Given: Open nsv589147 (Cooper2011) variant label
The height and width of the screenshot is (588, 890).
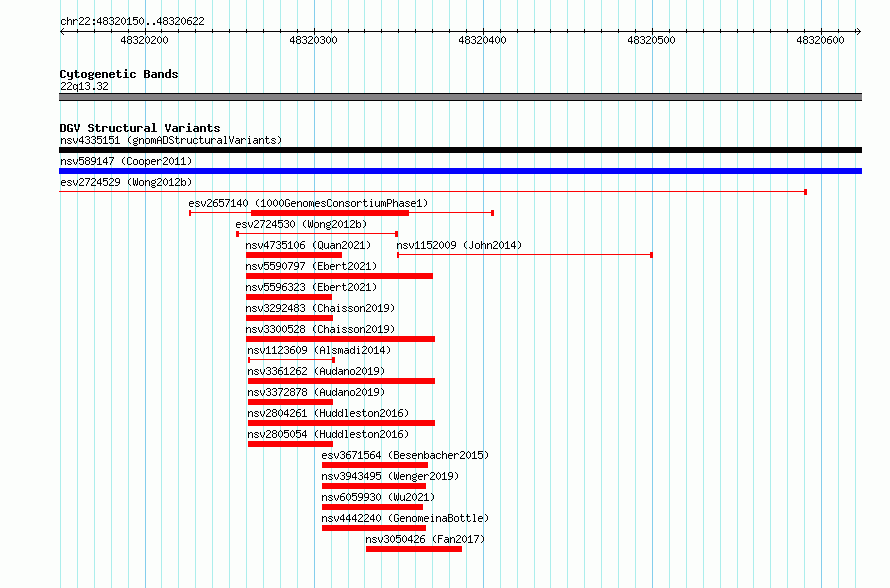Looking at the screenshot, I should (126, 161).
